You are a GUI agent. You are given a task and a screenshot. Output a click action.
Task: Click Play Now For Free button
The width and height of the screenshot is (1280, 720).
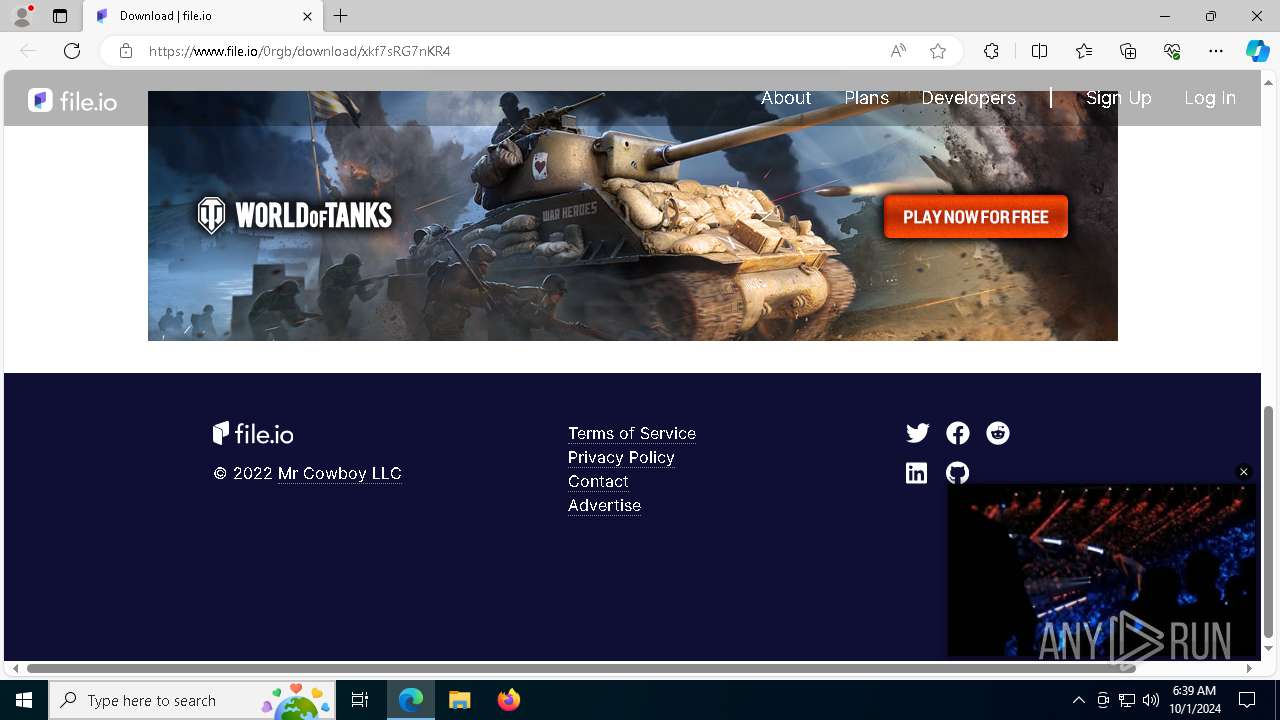pyautogui.click(x=976, y=217)
